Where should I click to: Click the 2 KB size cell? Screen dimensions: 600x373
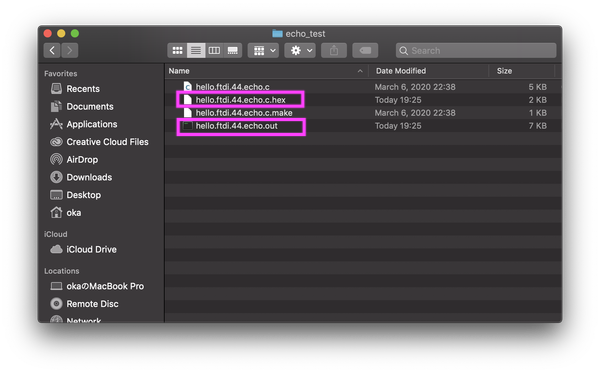tap(538, 100)
